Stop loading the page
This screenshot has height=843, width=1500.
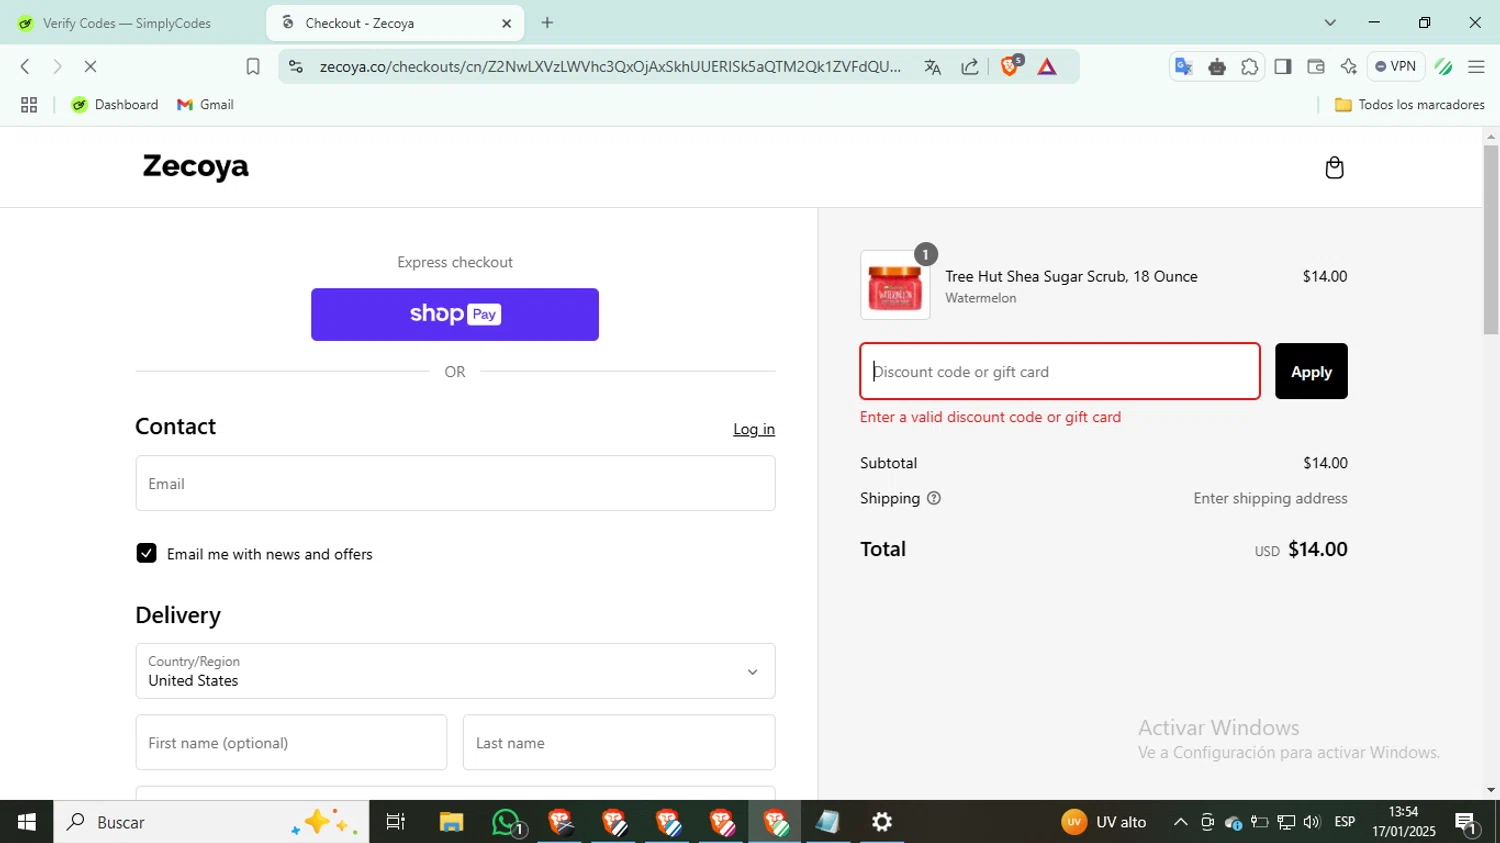(90, 67)
